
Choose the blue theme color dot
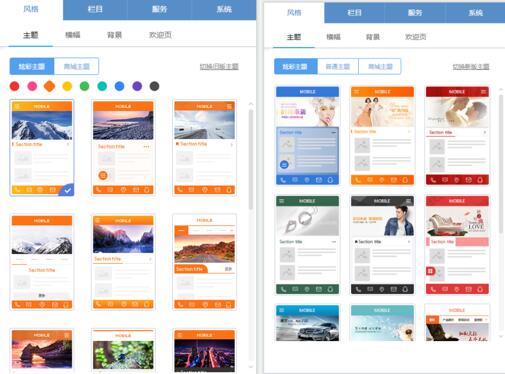coord(119,86)
